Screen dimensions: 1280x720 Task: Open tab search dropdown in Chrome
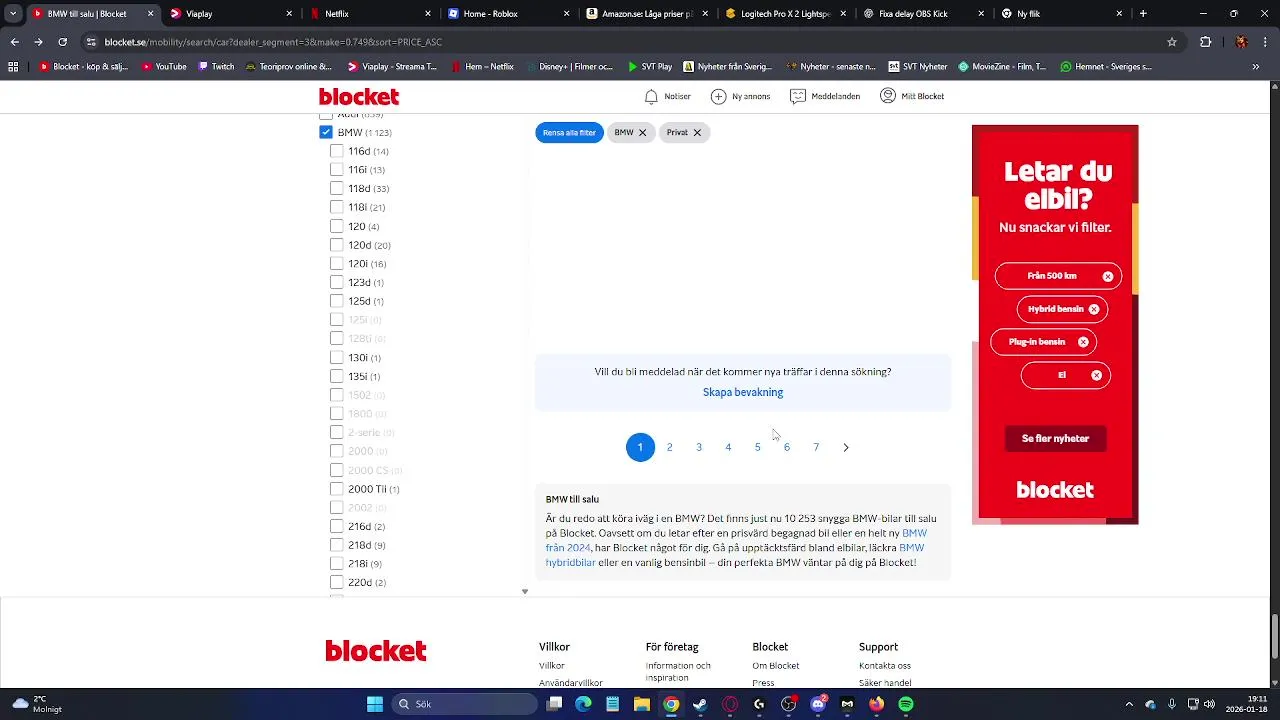click(13, 14)
